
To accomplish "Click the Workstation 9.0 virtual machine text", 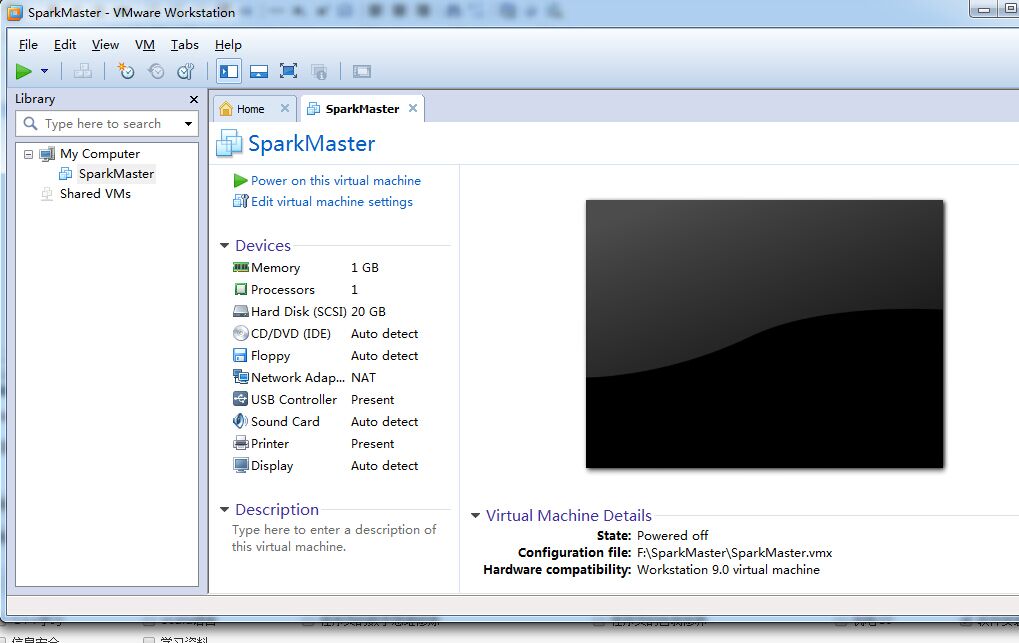I will pos(728,570).
